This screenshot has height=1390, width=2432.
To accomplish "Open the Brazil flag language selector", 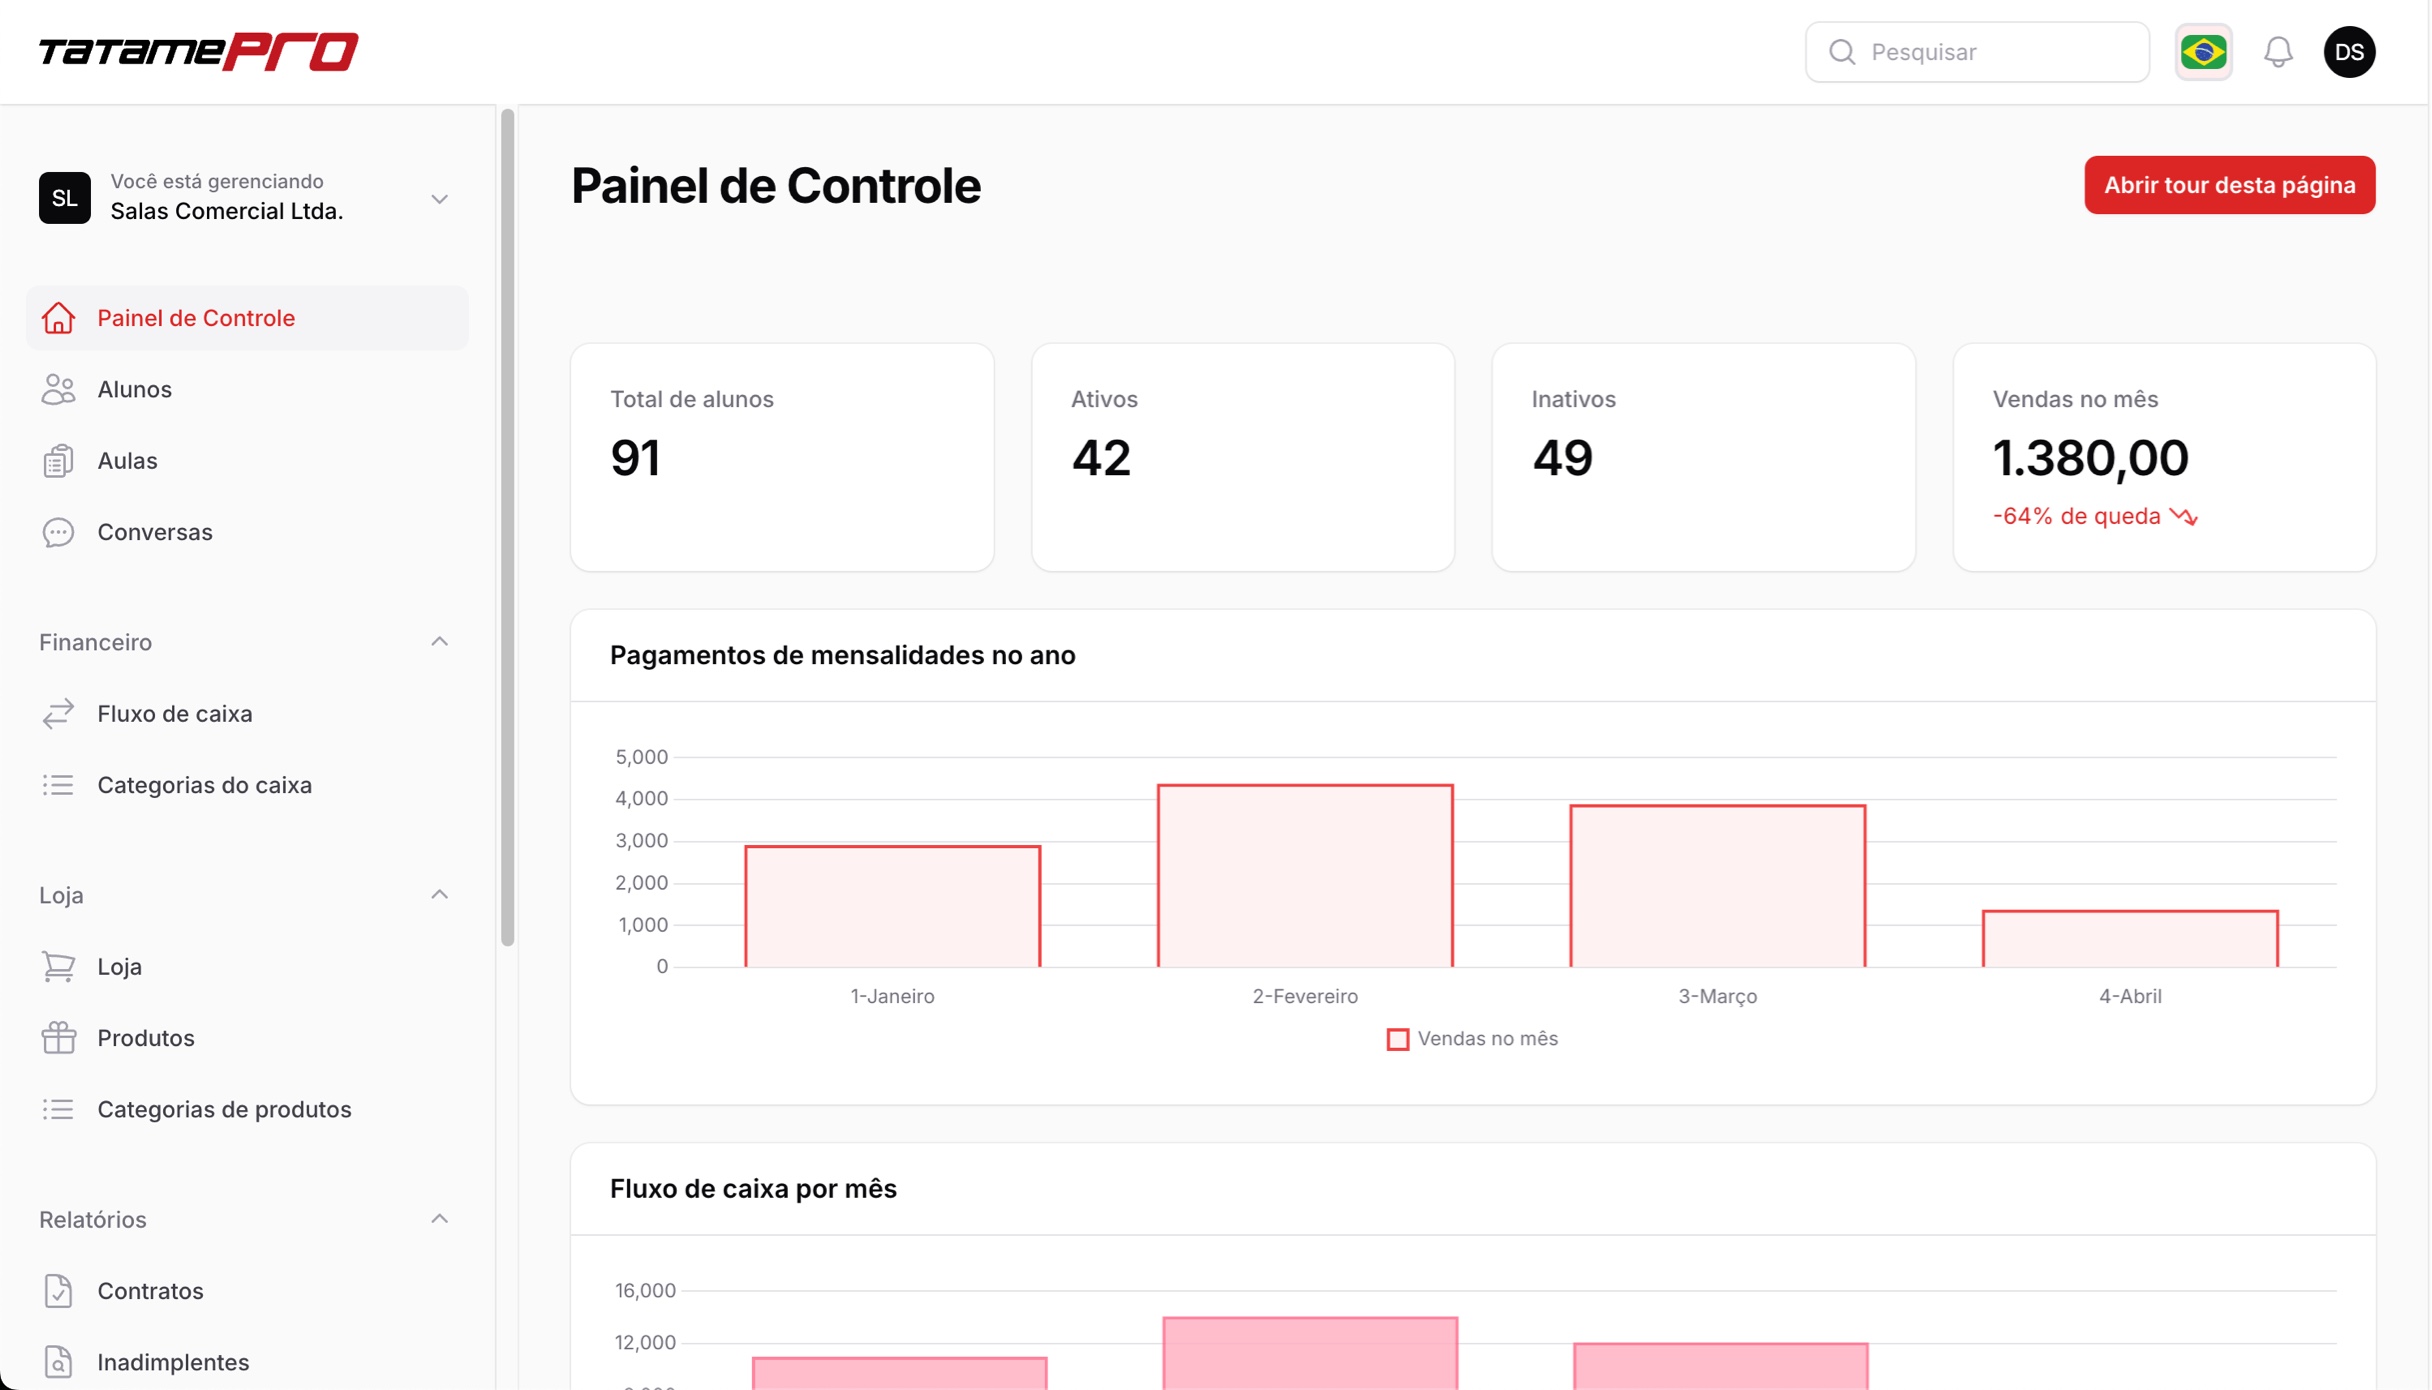I will click(2202, 52).
